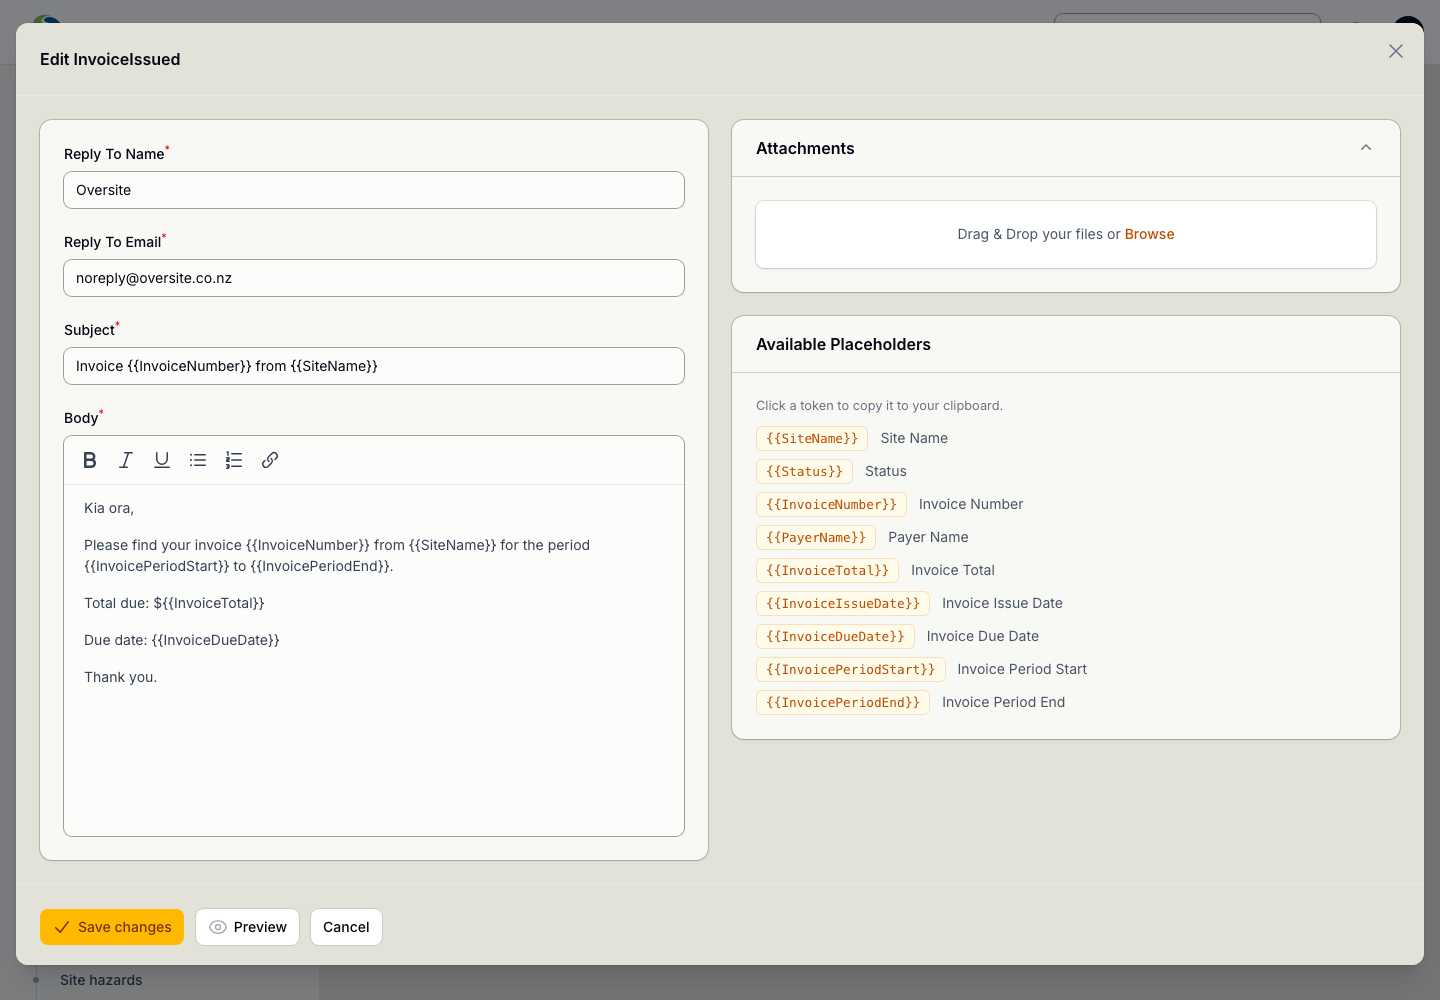Click the 'Payer Name' description label
The height and width of the screenshot is (1000, 1440).
point(928,537)
